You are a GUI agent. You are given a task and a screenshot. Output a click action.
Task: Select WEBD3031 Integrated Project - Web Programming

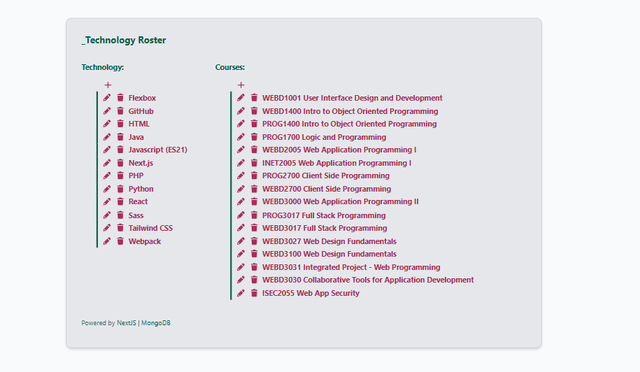[351, 267]
